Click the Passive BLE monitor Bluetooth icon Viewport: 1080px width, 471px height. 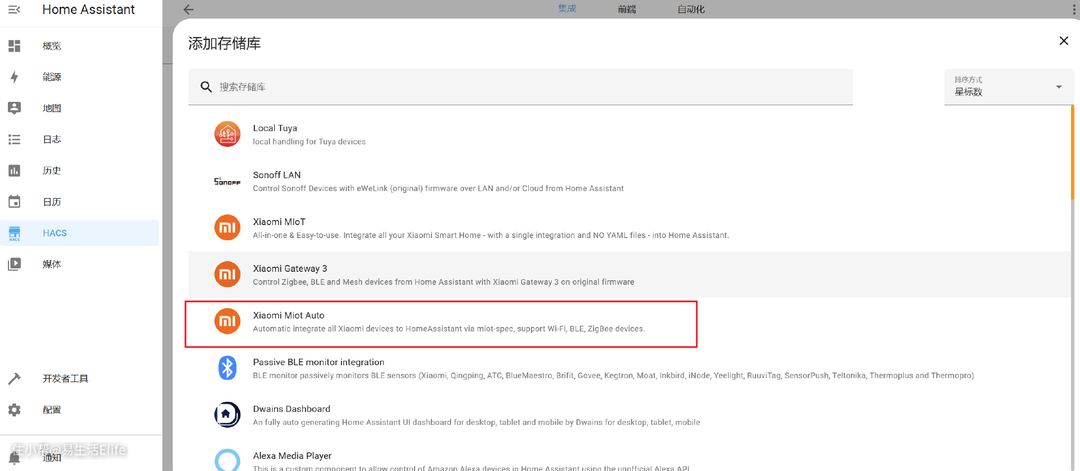coord(227,368)
